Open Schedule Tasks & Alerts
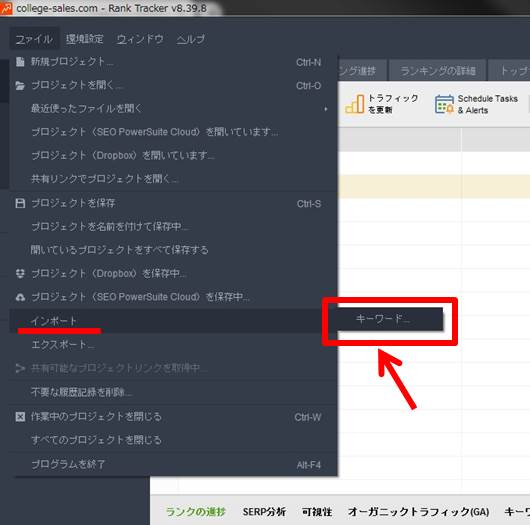Screen dimensions: 530x525 point(477,104)
